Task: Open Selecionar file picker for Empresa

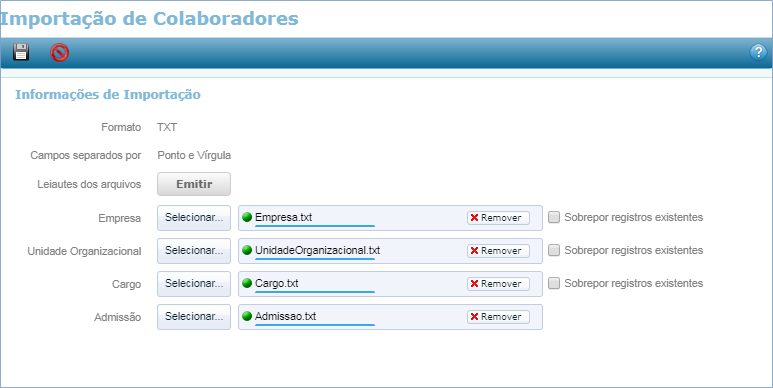Action: pos(194,217)
